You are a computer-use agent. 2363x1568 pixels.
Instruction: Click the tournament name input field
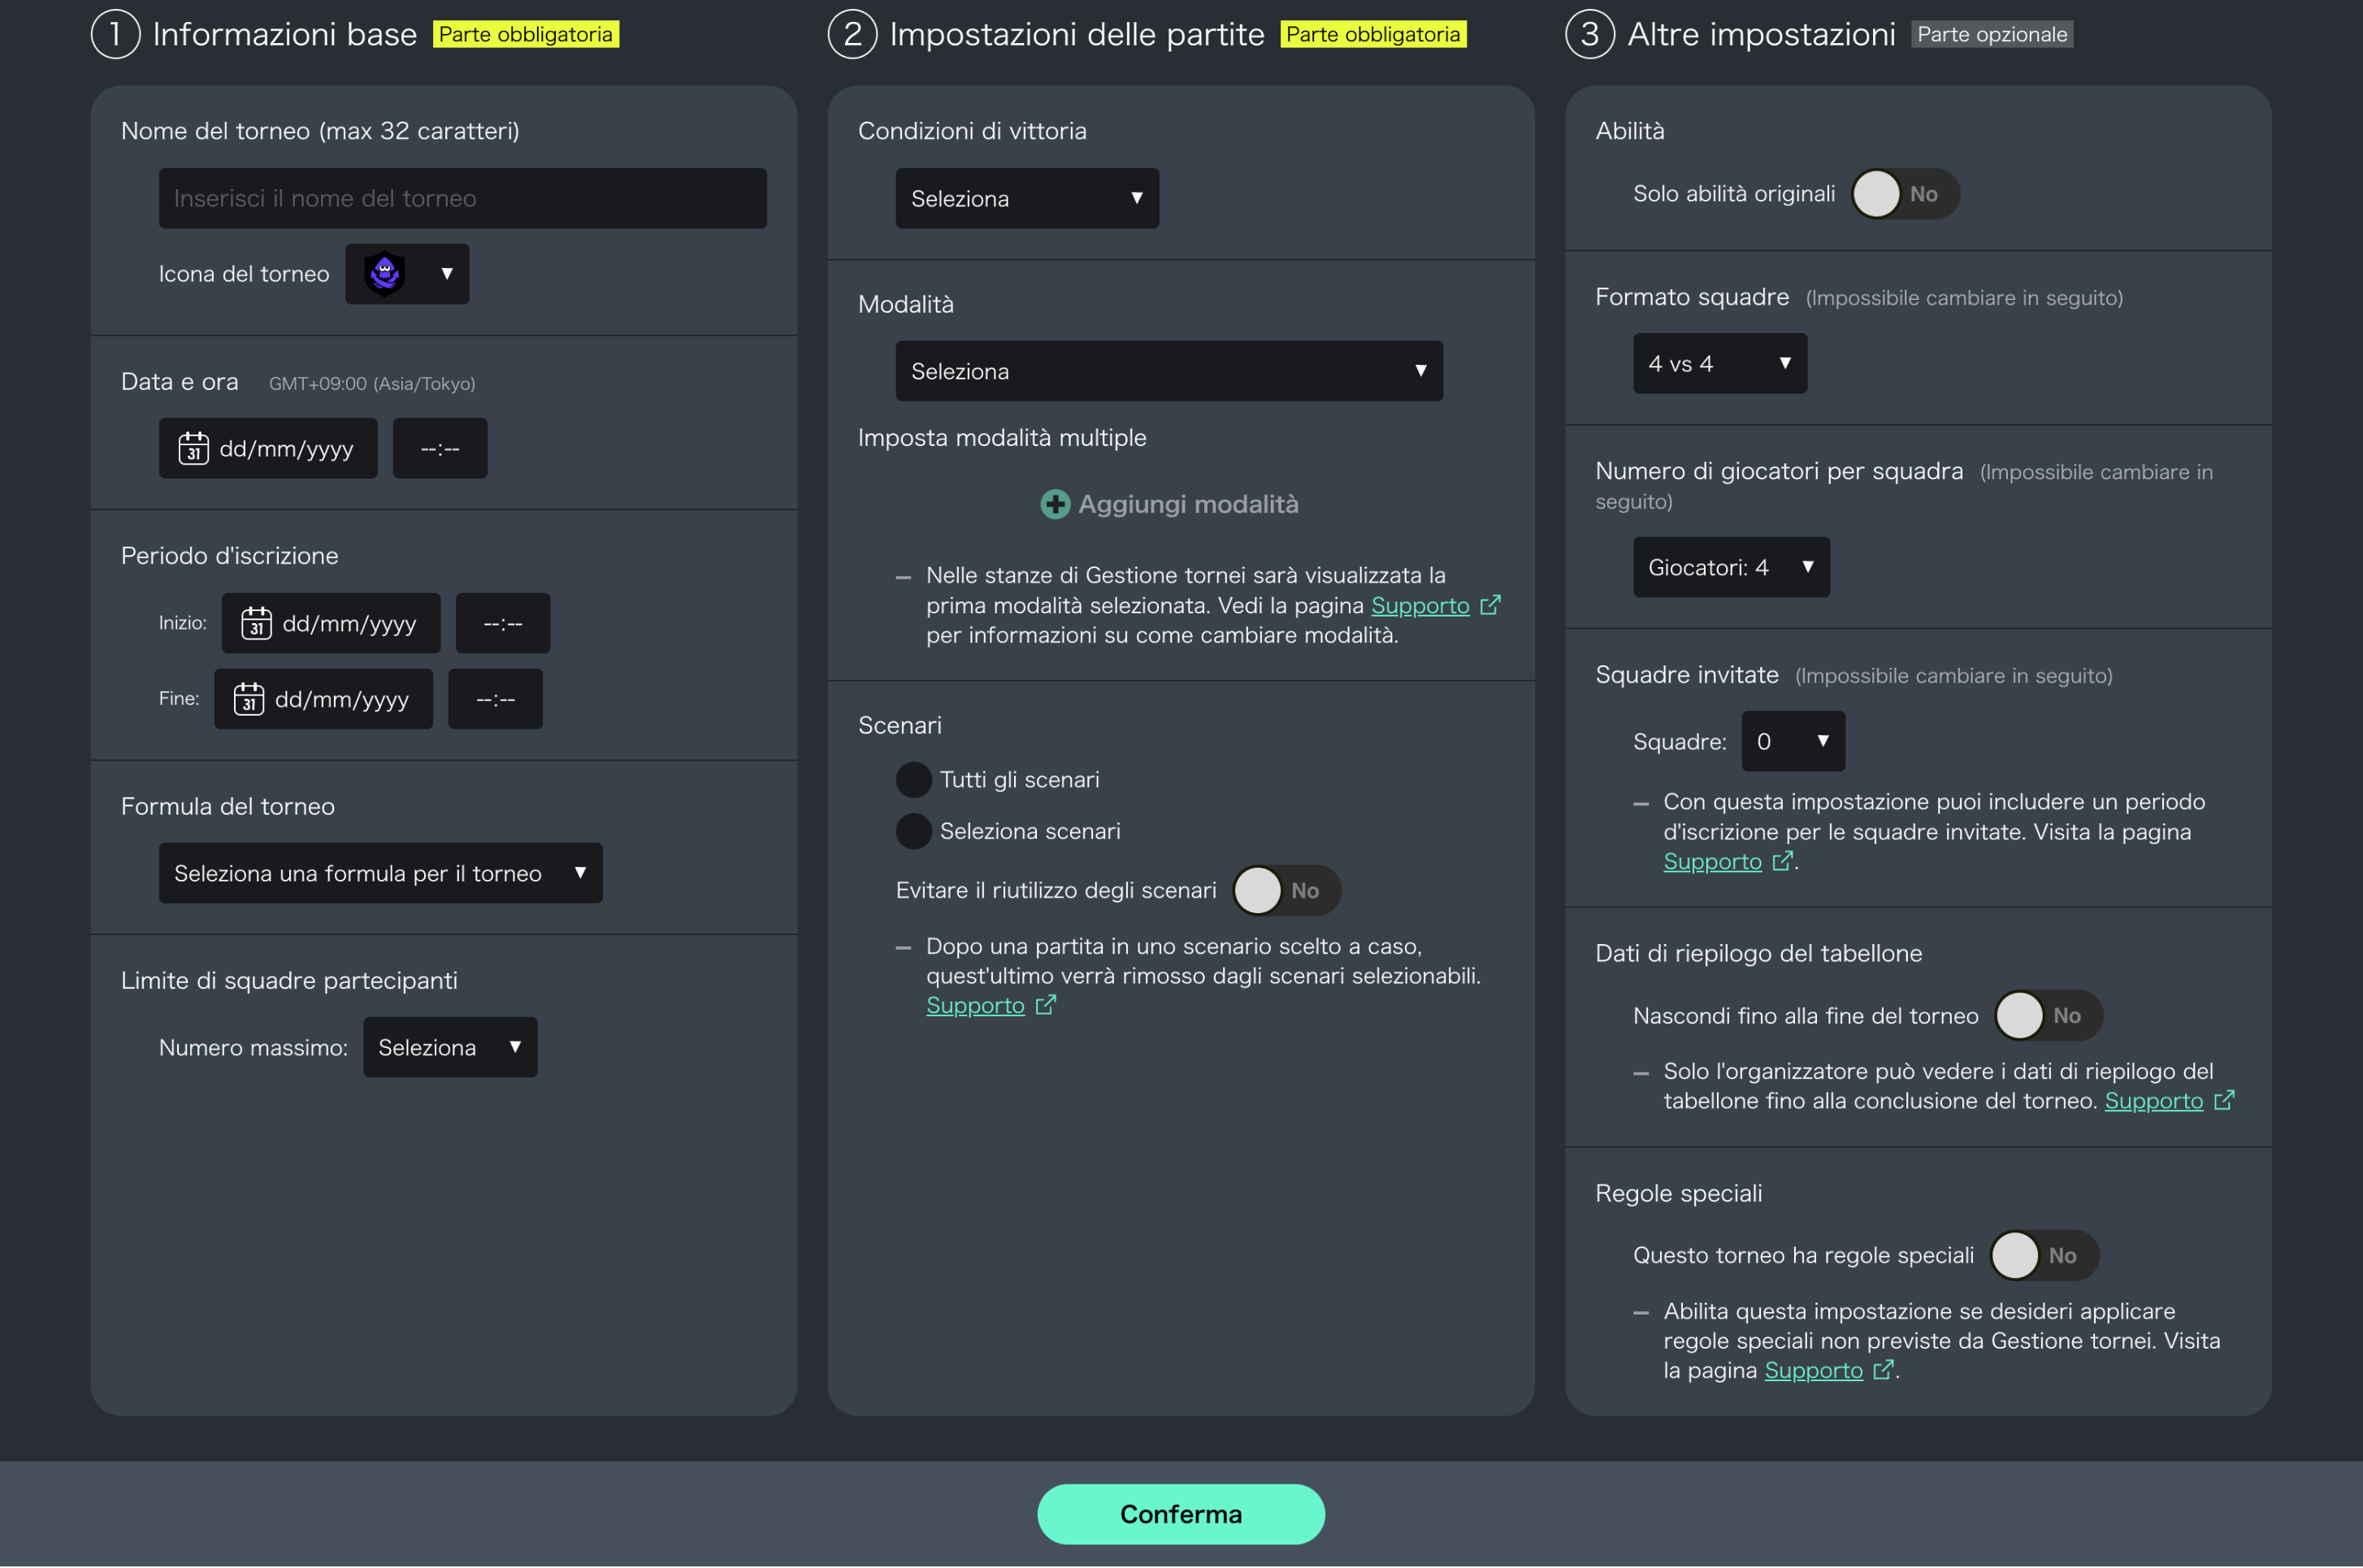(462, 198)
